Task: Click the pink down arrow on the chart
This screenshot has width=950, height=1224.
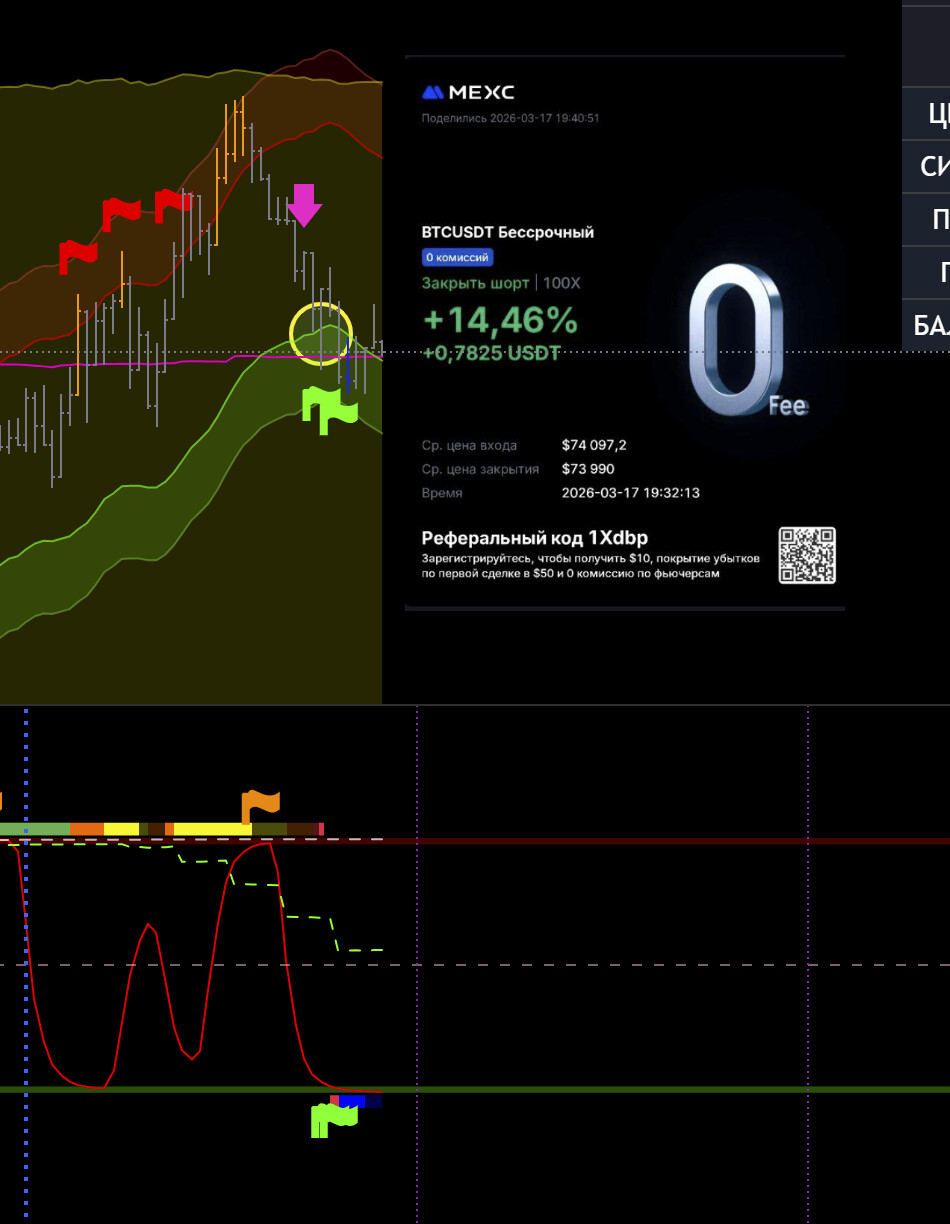Action: coord(304,204)
